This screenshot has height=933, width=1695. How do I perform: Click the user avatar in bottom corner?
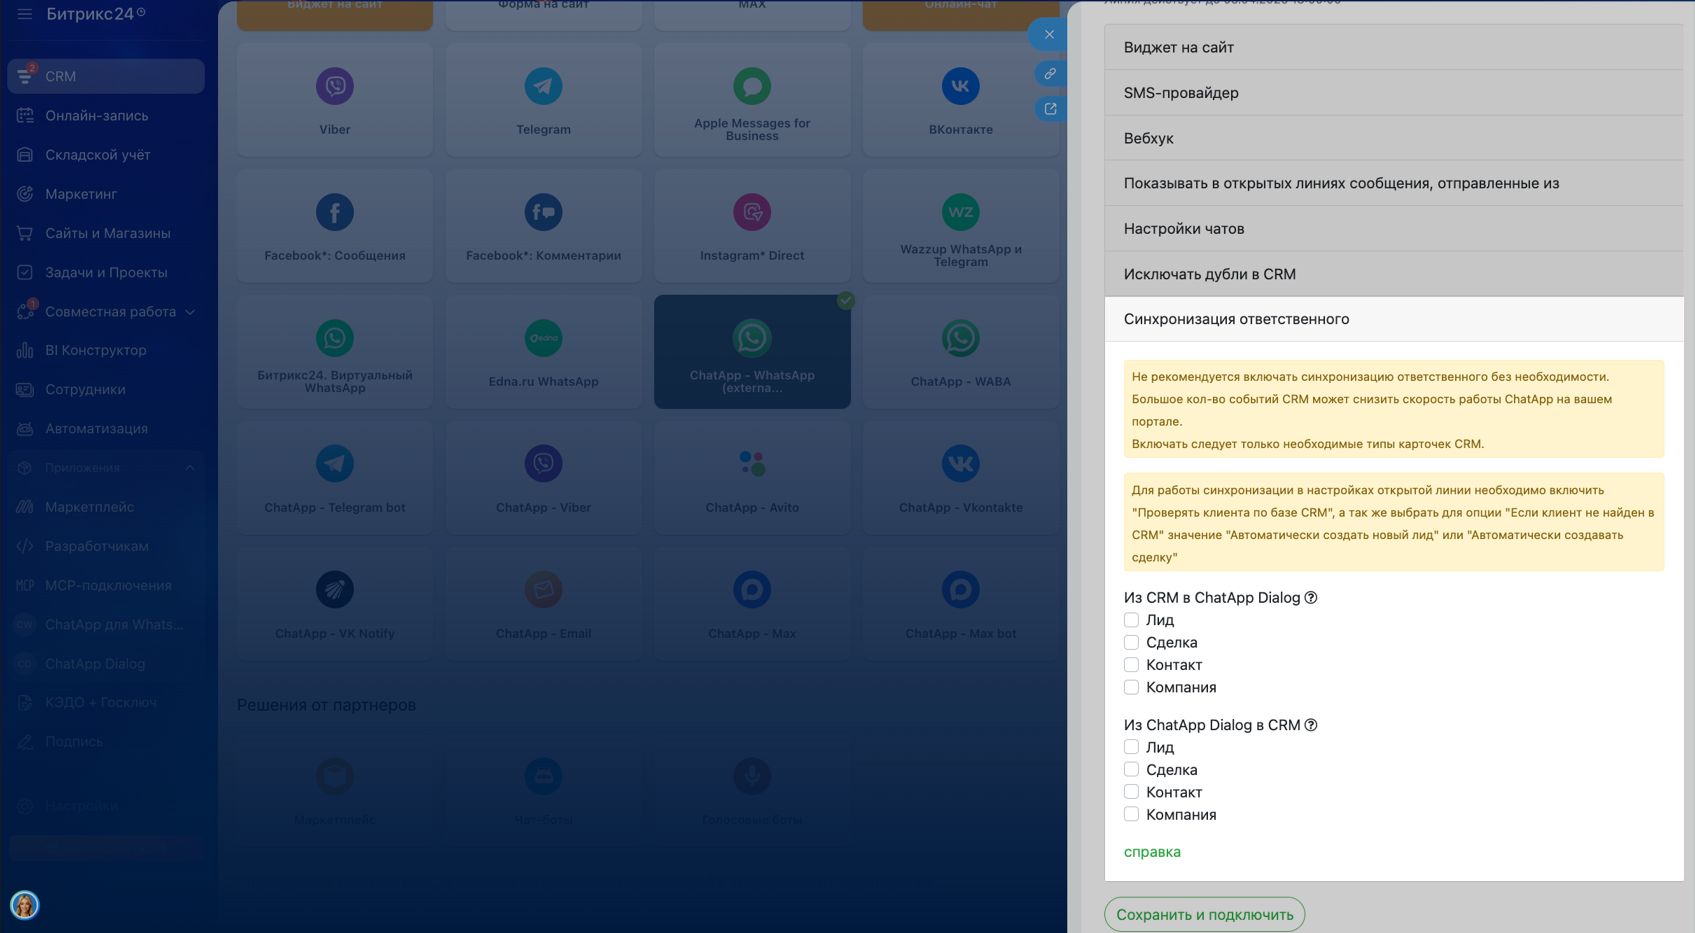[x=25, y=905]
